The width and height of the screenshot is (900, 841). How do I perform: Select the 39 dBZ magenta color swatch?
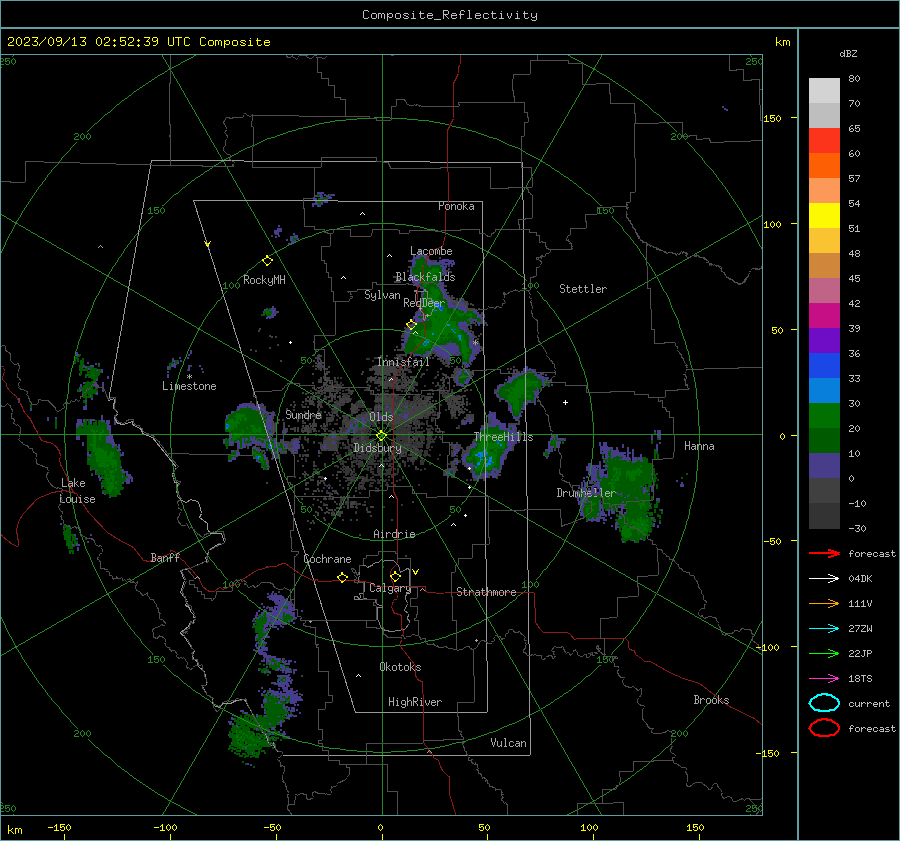click(824, 315)
